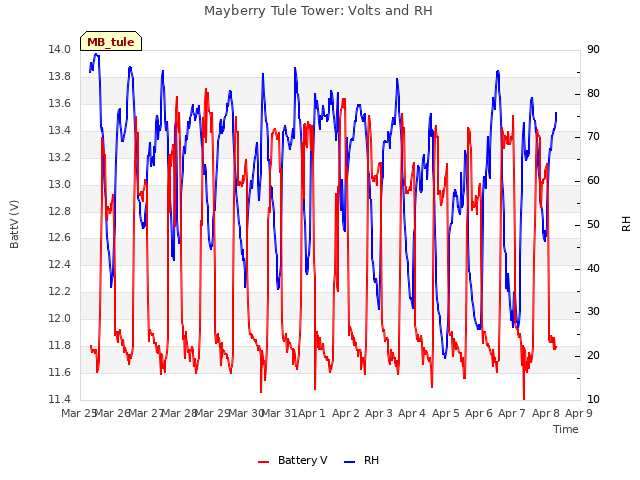
Task: Click the 13.2 left axis tick label
Action: click(60, 158)
